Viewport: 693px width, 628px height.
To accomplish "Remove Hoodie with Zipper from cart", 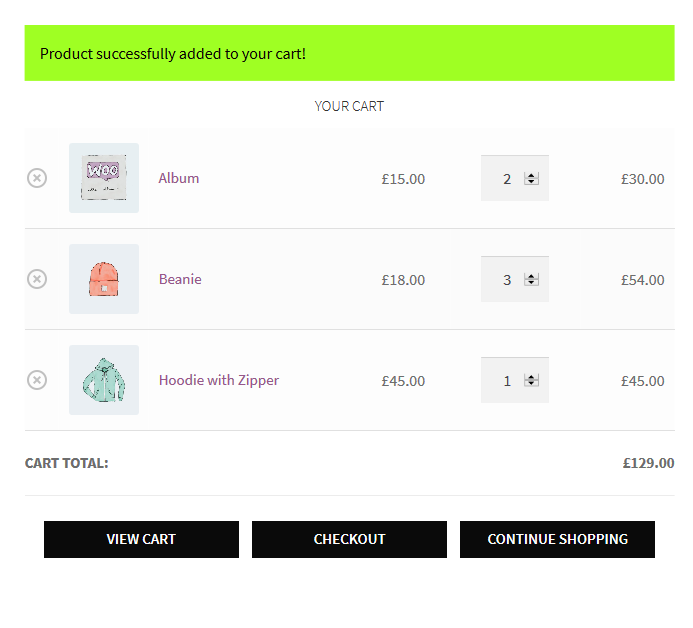I will (x=37, y=380).
